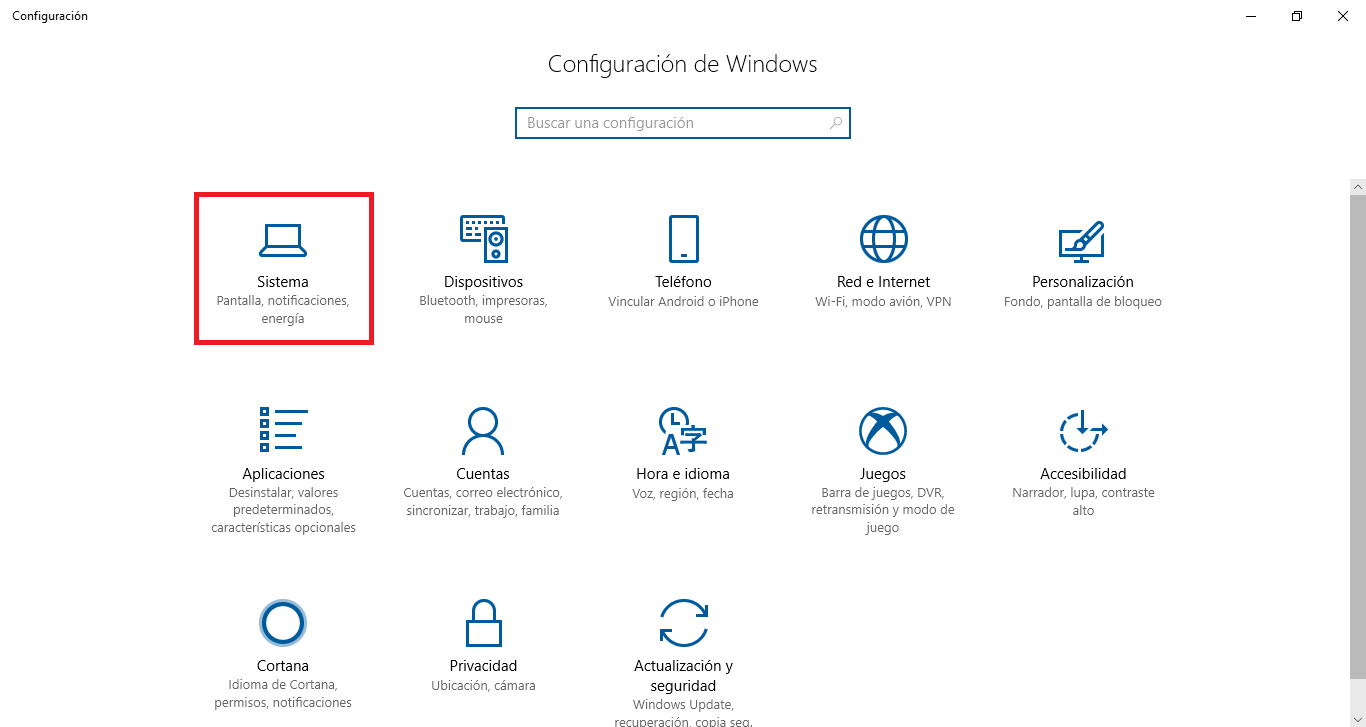The image size is (1366, 727).
Task: Click the Cortana label
Action: click(x=283, y=666)
